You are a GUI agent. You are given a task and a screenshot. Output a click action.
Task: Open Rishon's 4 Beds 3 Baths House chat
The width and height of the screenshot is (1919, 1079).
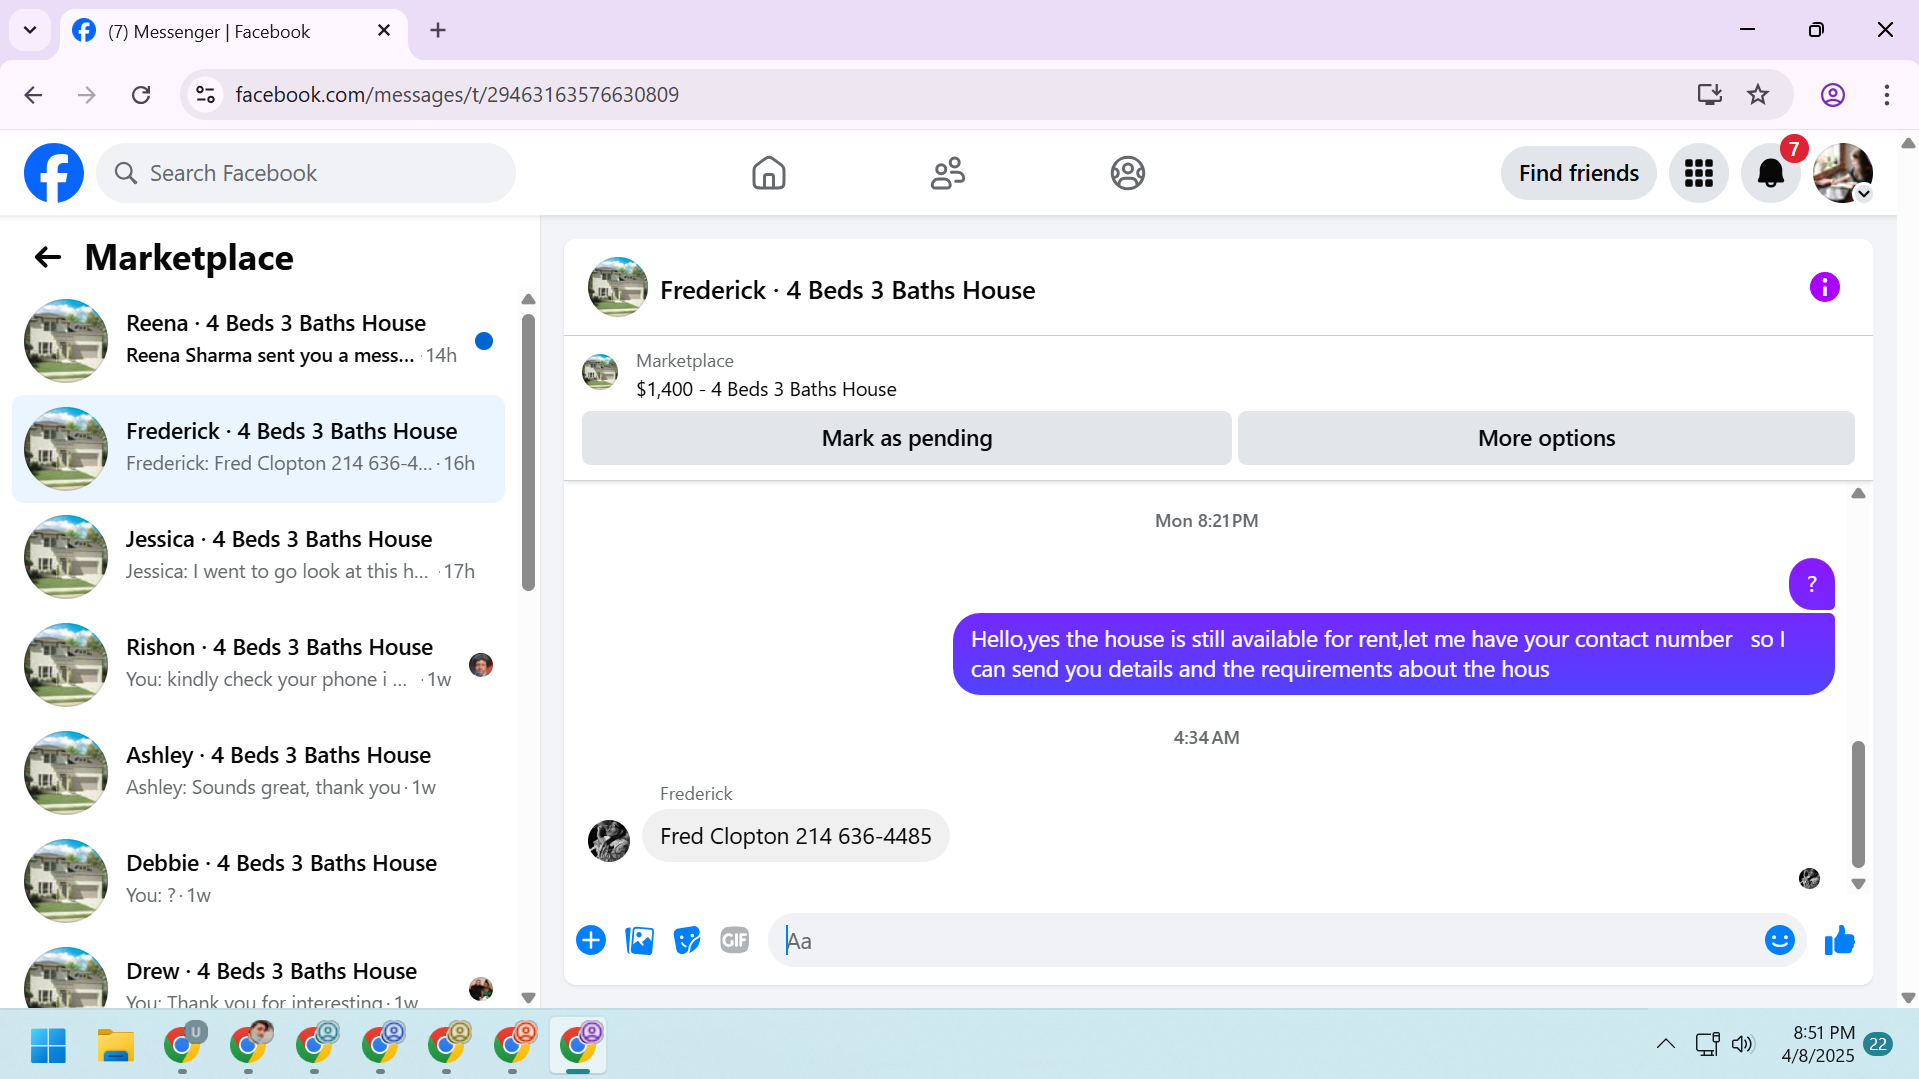tap(258, 665)
